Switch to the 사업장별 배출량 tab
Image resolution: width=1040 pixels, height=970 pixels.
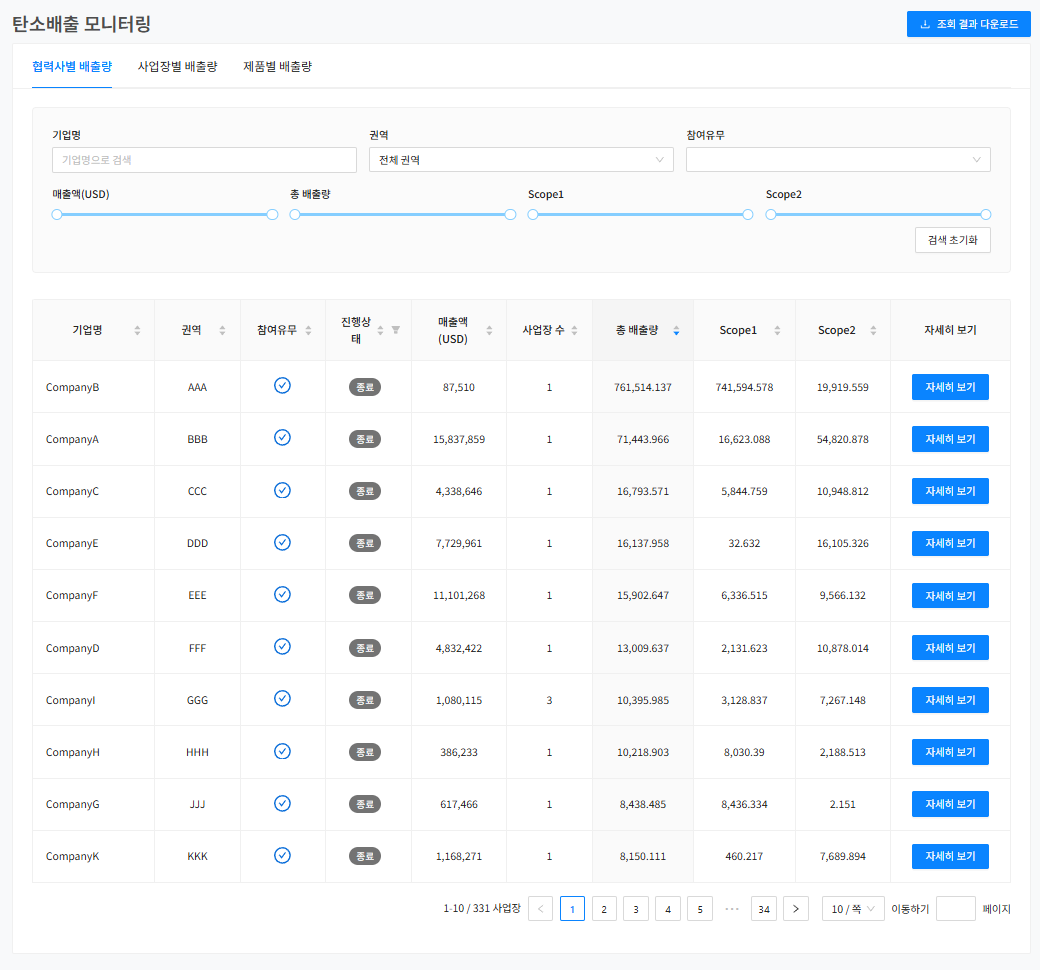pos(177,67)
